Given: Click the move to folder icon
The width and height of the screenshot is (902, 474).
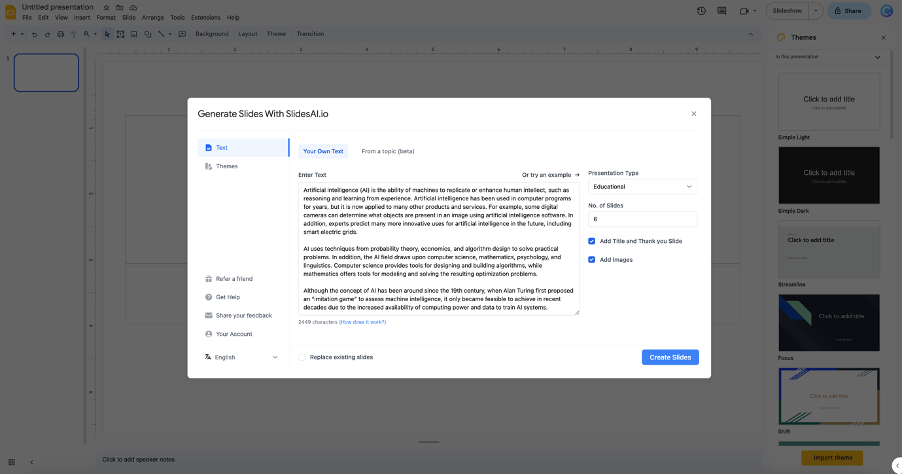Looking at the screenshot, I should [120, 7].
